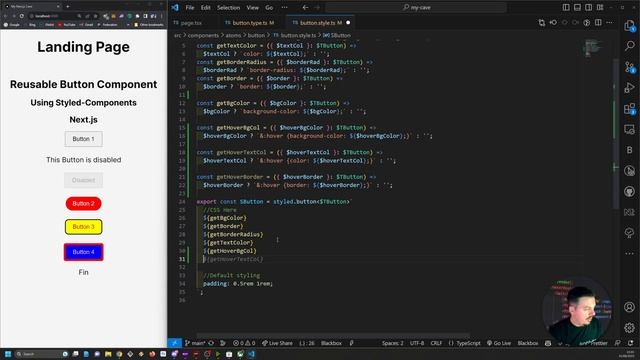Open the Edit menu
The width and height of the screenshot is (640, 360).
tap(206, 7)
